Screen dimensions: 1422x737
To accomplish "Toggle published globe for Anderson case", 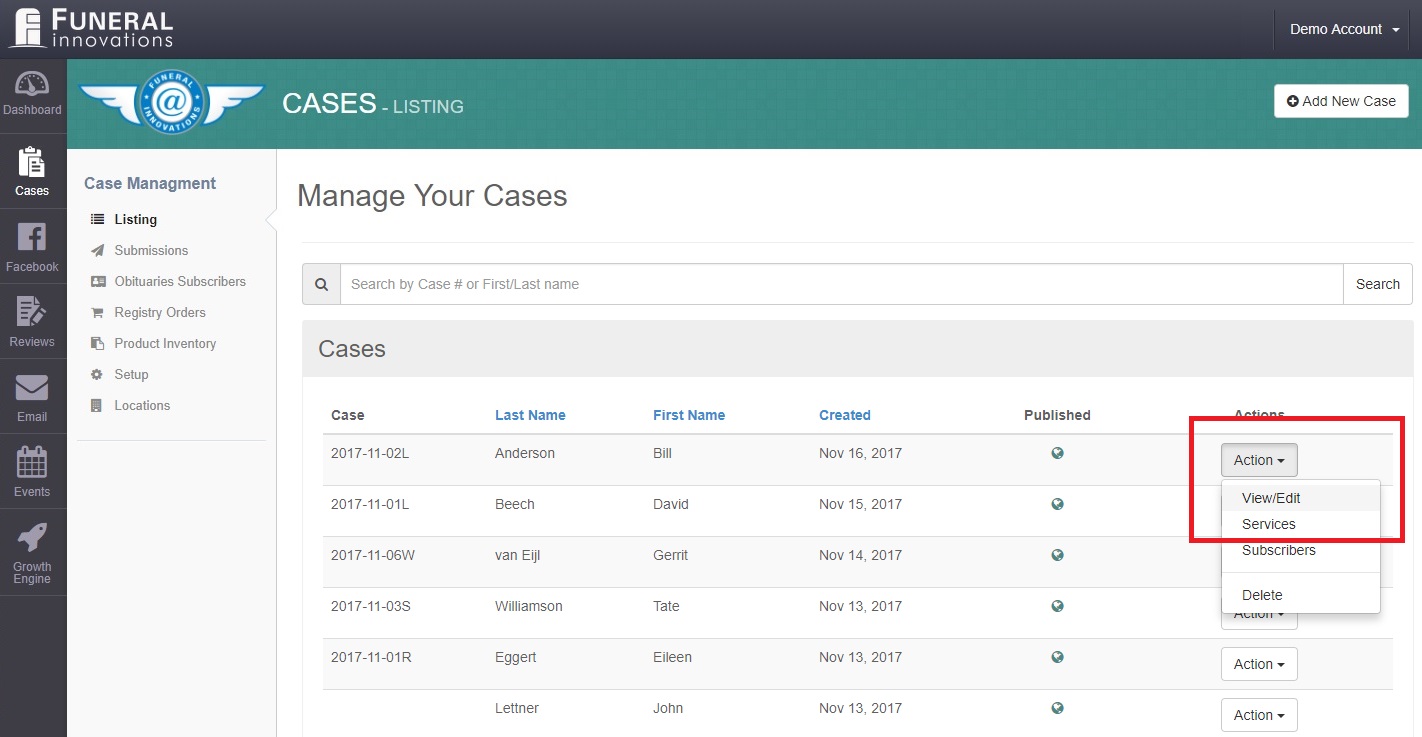I will click(x=1057, y=453).
